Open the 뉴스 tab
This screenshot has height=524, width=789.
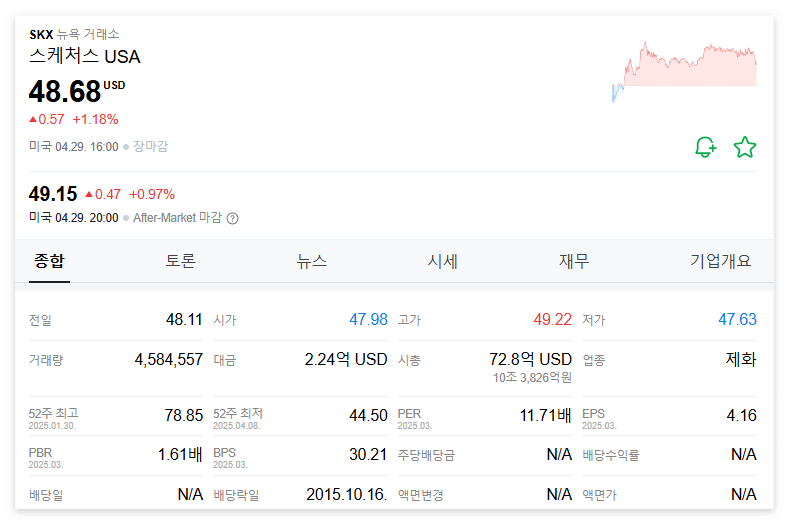[311, 261]
